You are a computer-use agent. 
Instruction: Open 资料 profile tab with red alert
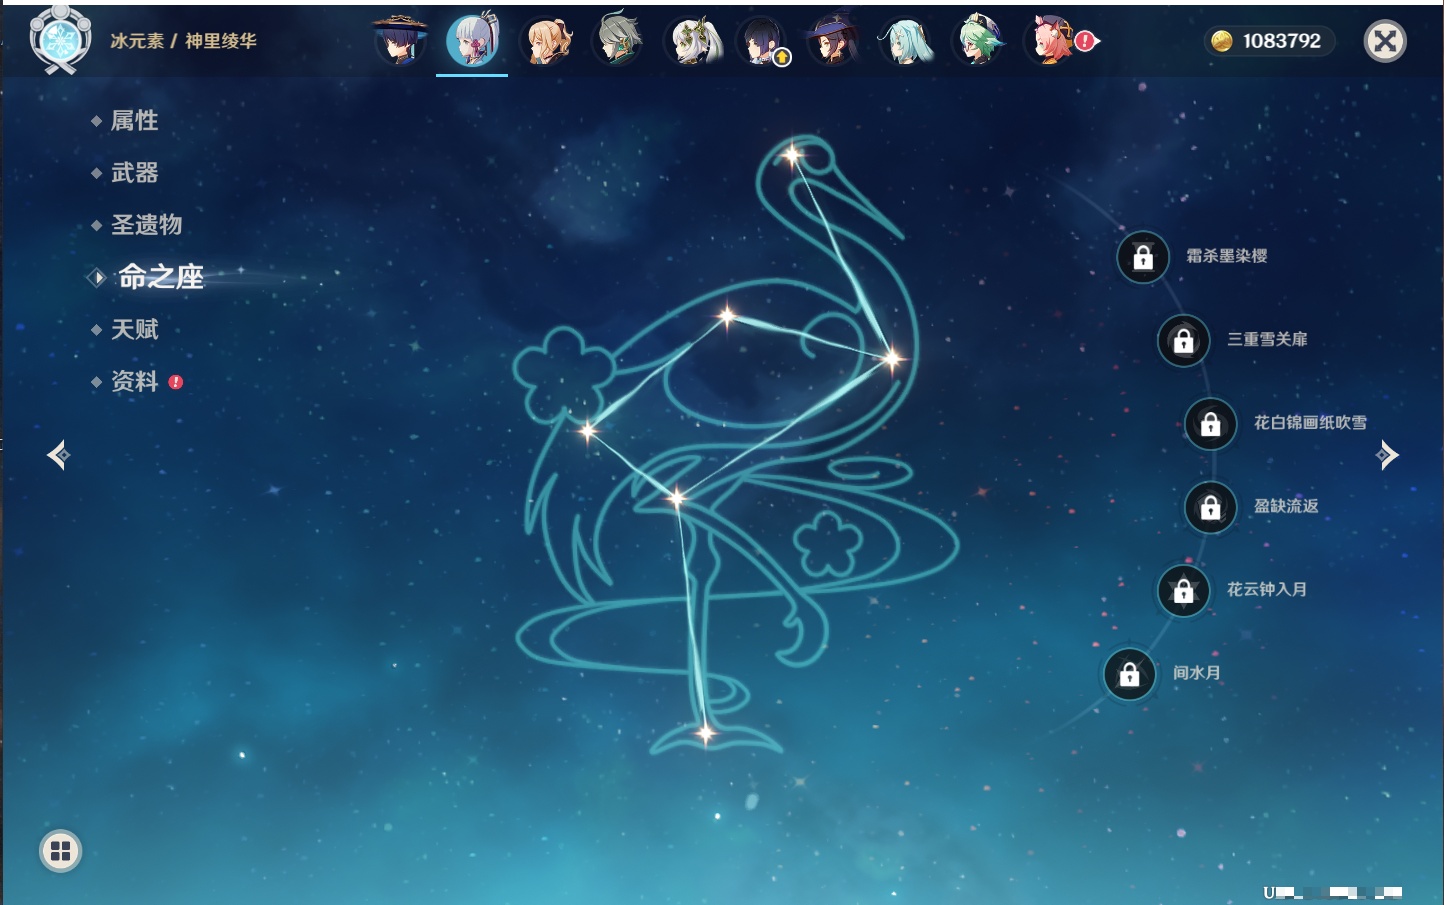134,382
